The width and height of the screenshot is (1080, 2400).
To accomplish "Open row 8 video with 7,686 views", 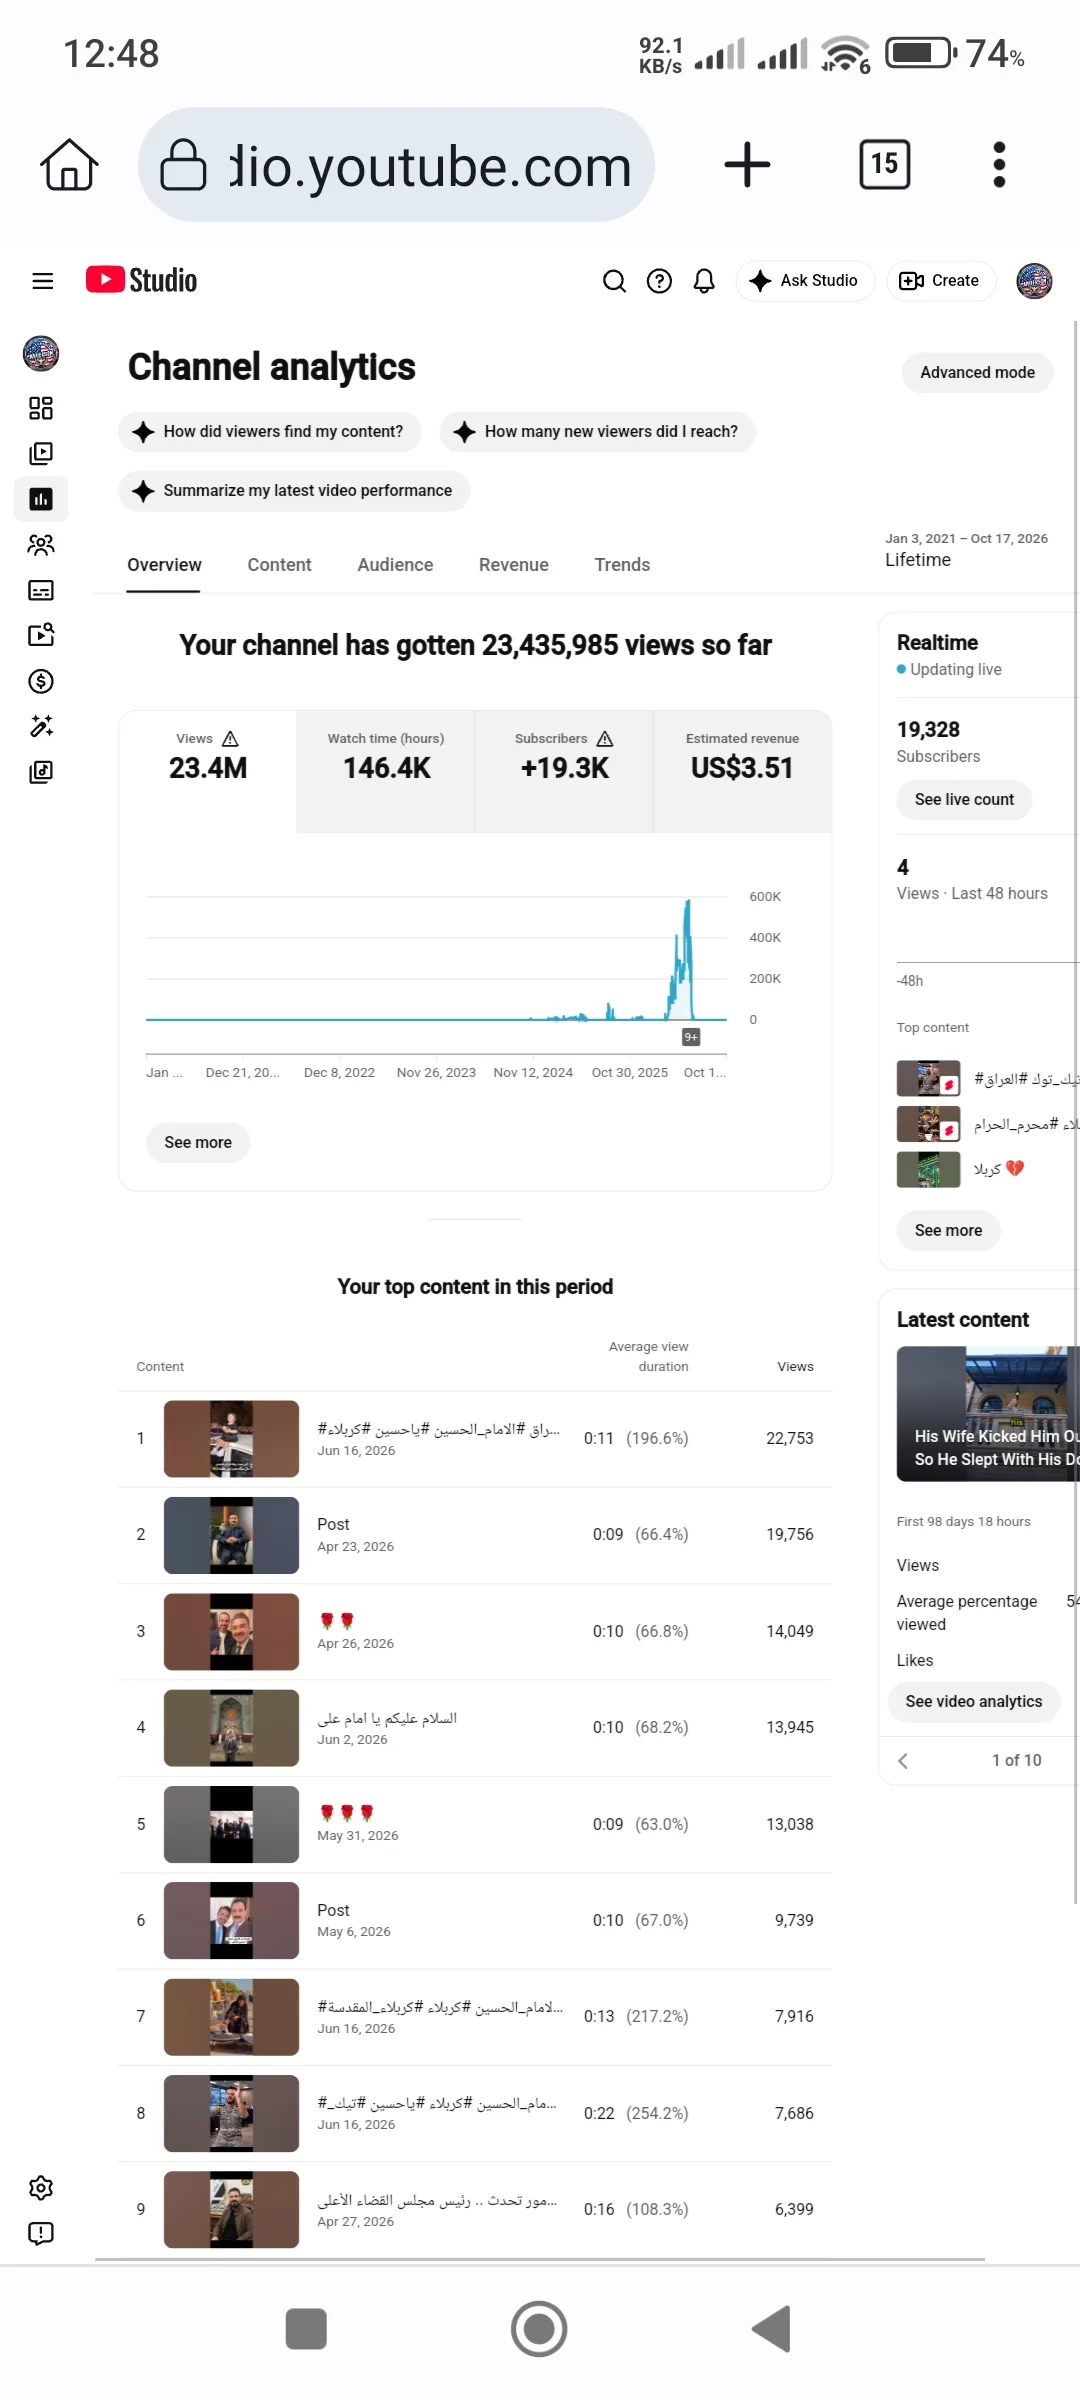I will (475, 2114).
